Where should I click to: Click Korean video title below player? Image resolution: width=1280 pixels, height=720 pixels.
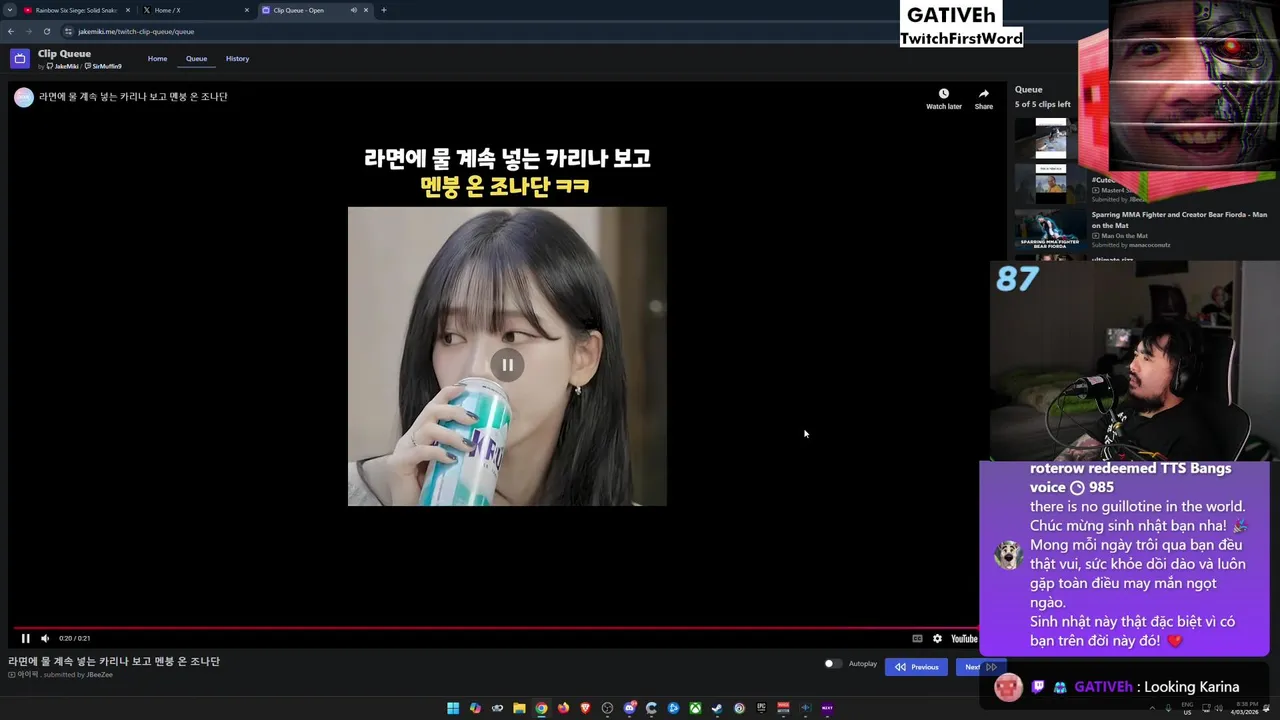click(114, 661)
